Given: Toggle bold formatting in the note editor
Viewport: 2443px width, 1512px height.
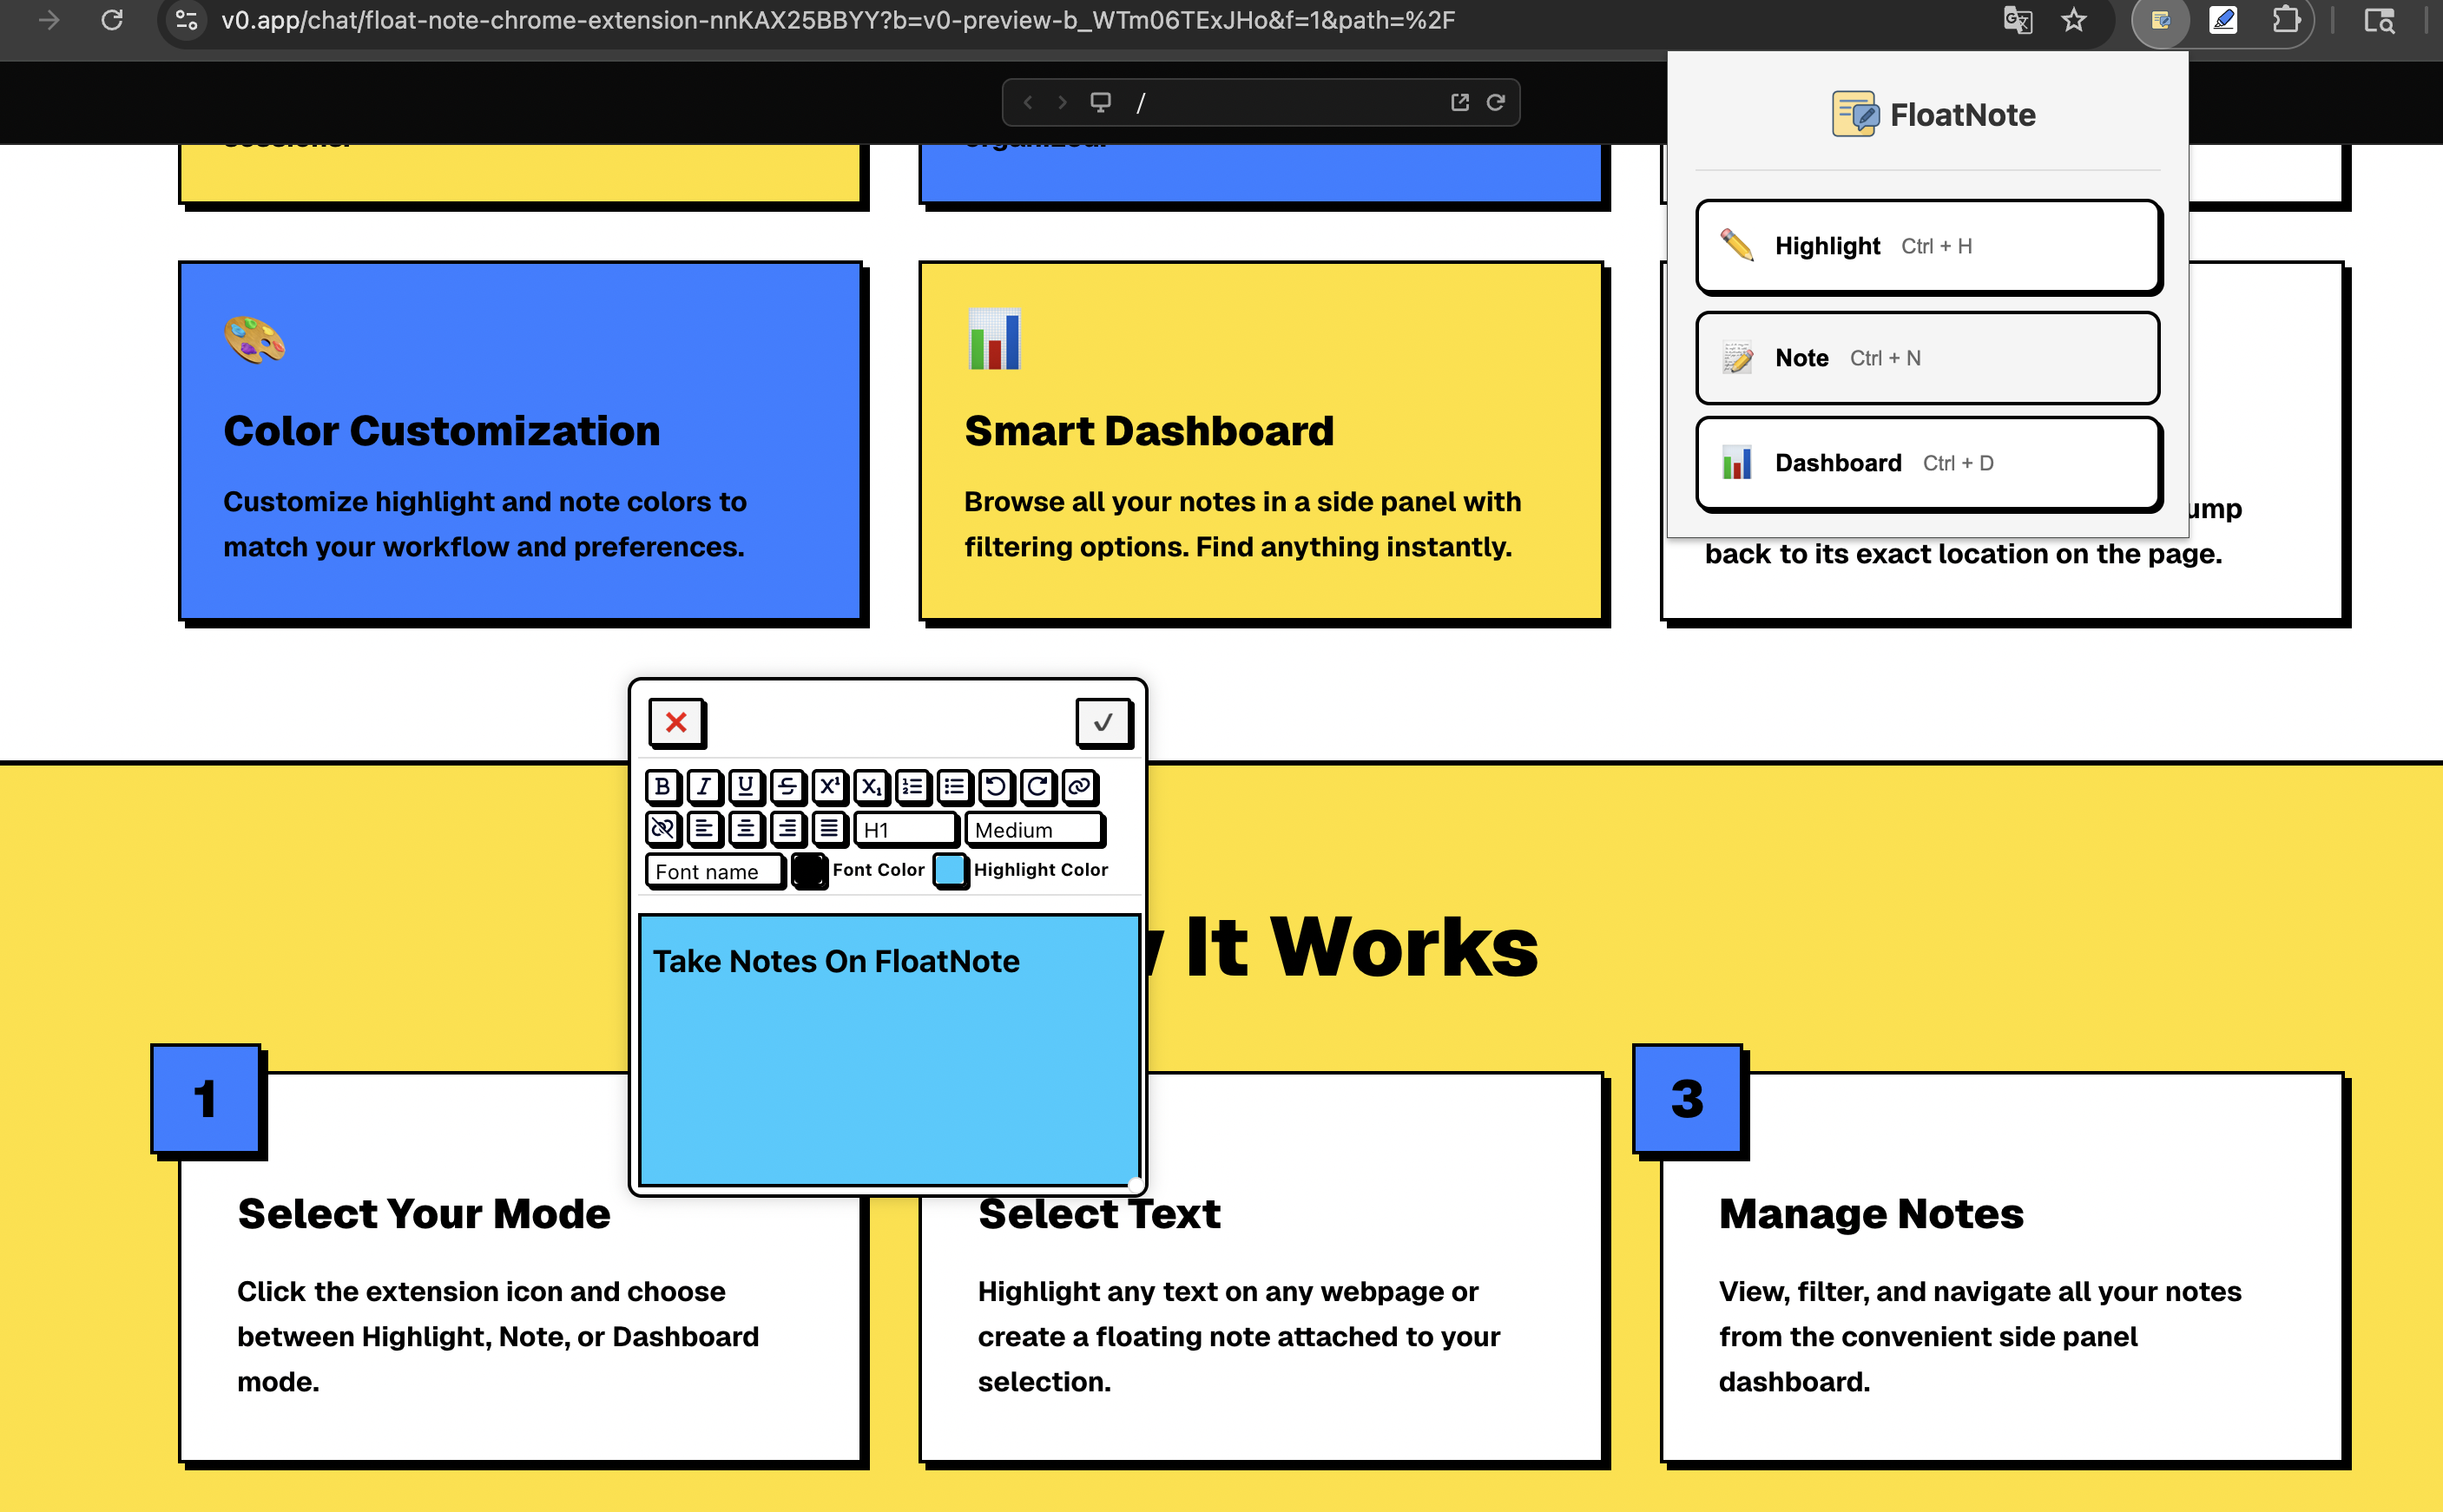Looking at the screenshot, I should tap(663, 788).
